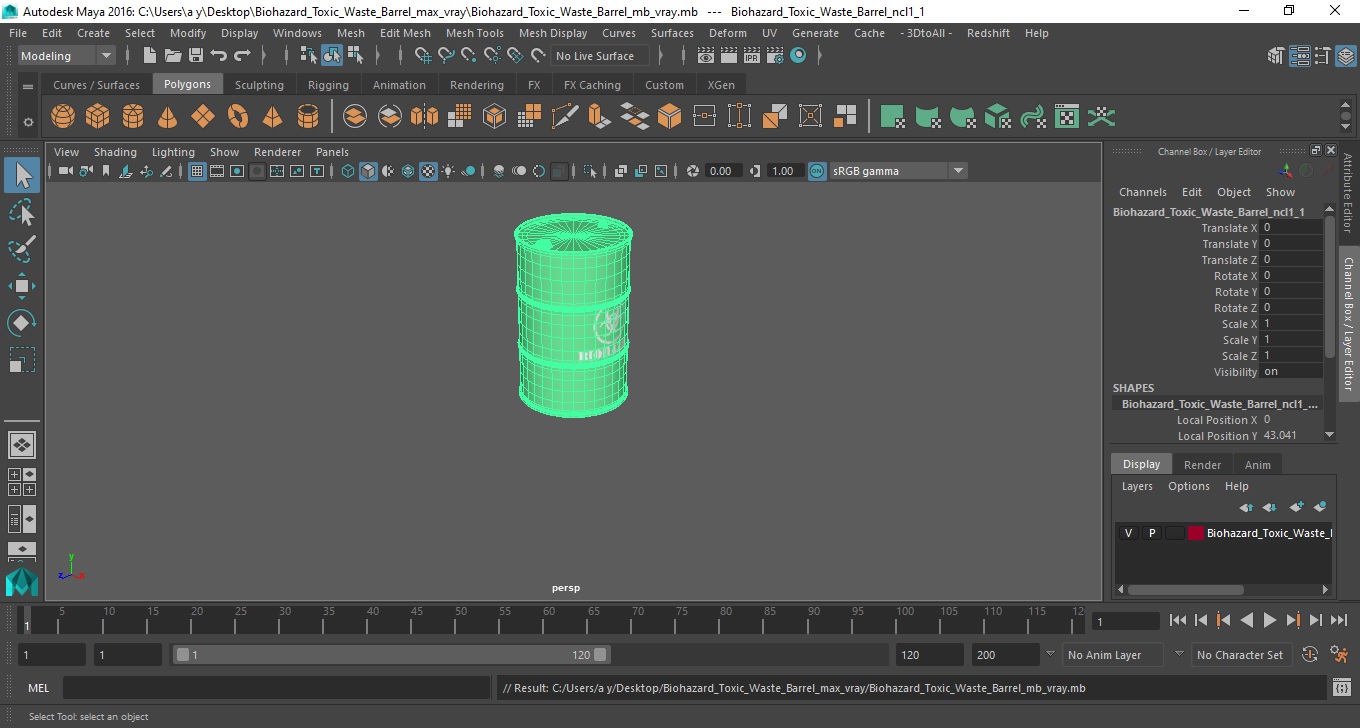
Task: Click the Automatic UV mapping cube shelf icon
Action: pos(997,117)
